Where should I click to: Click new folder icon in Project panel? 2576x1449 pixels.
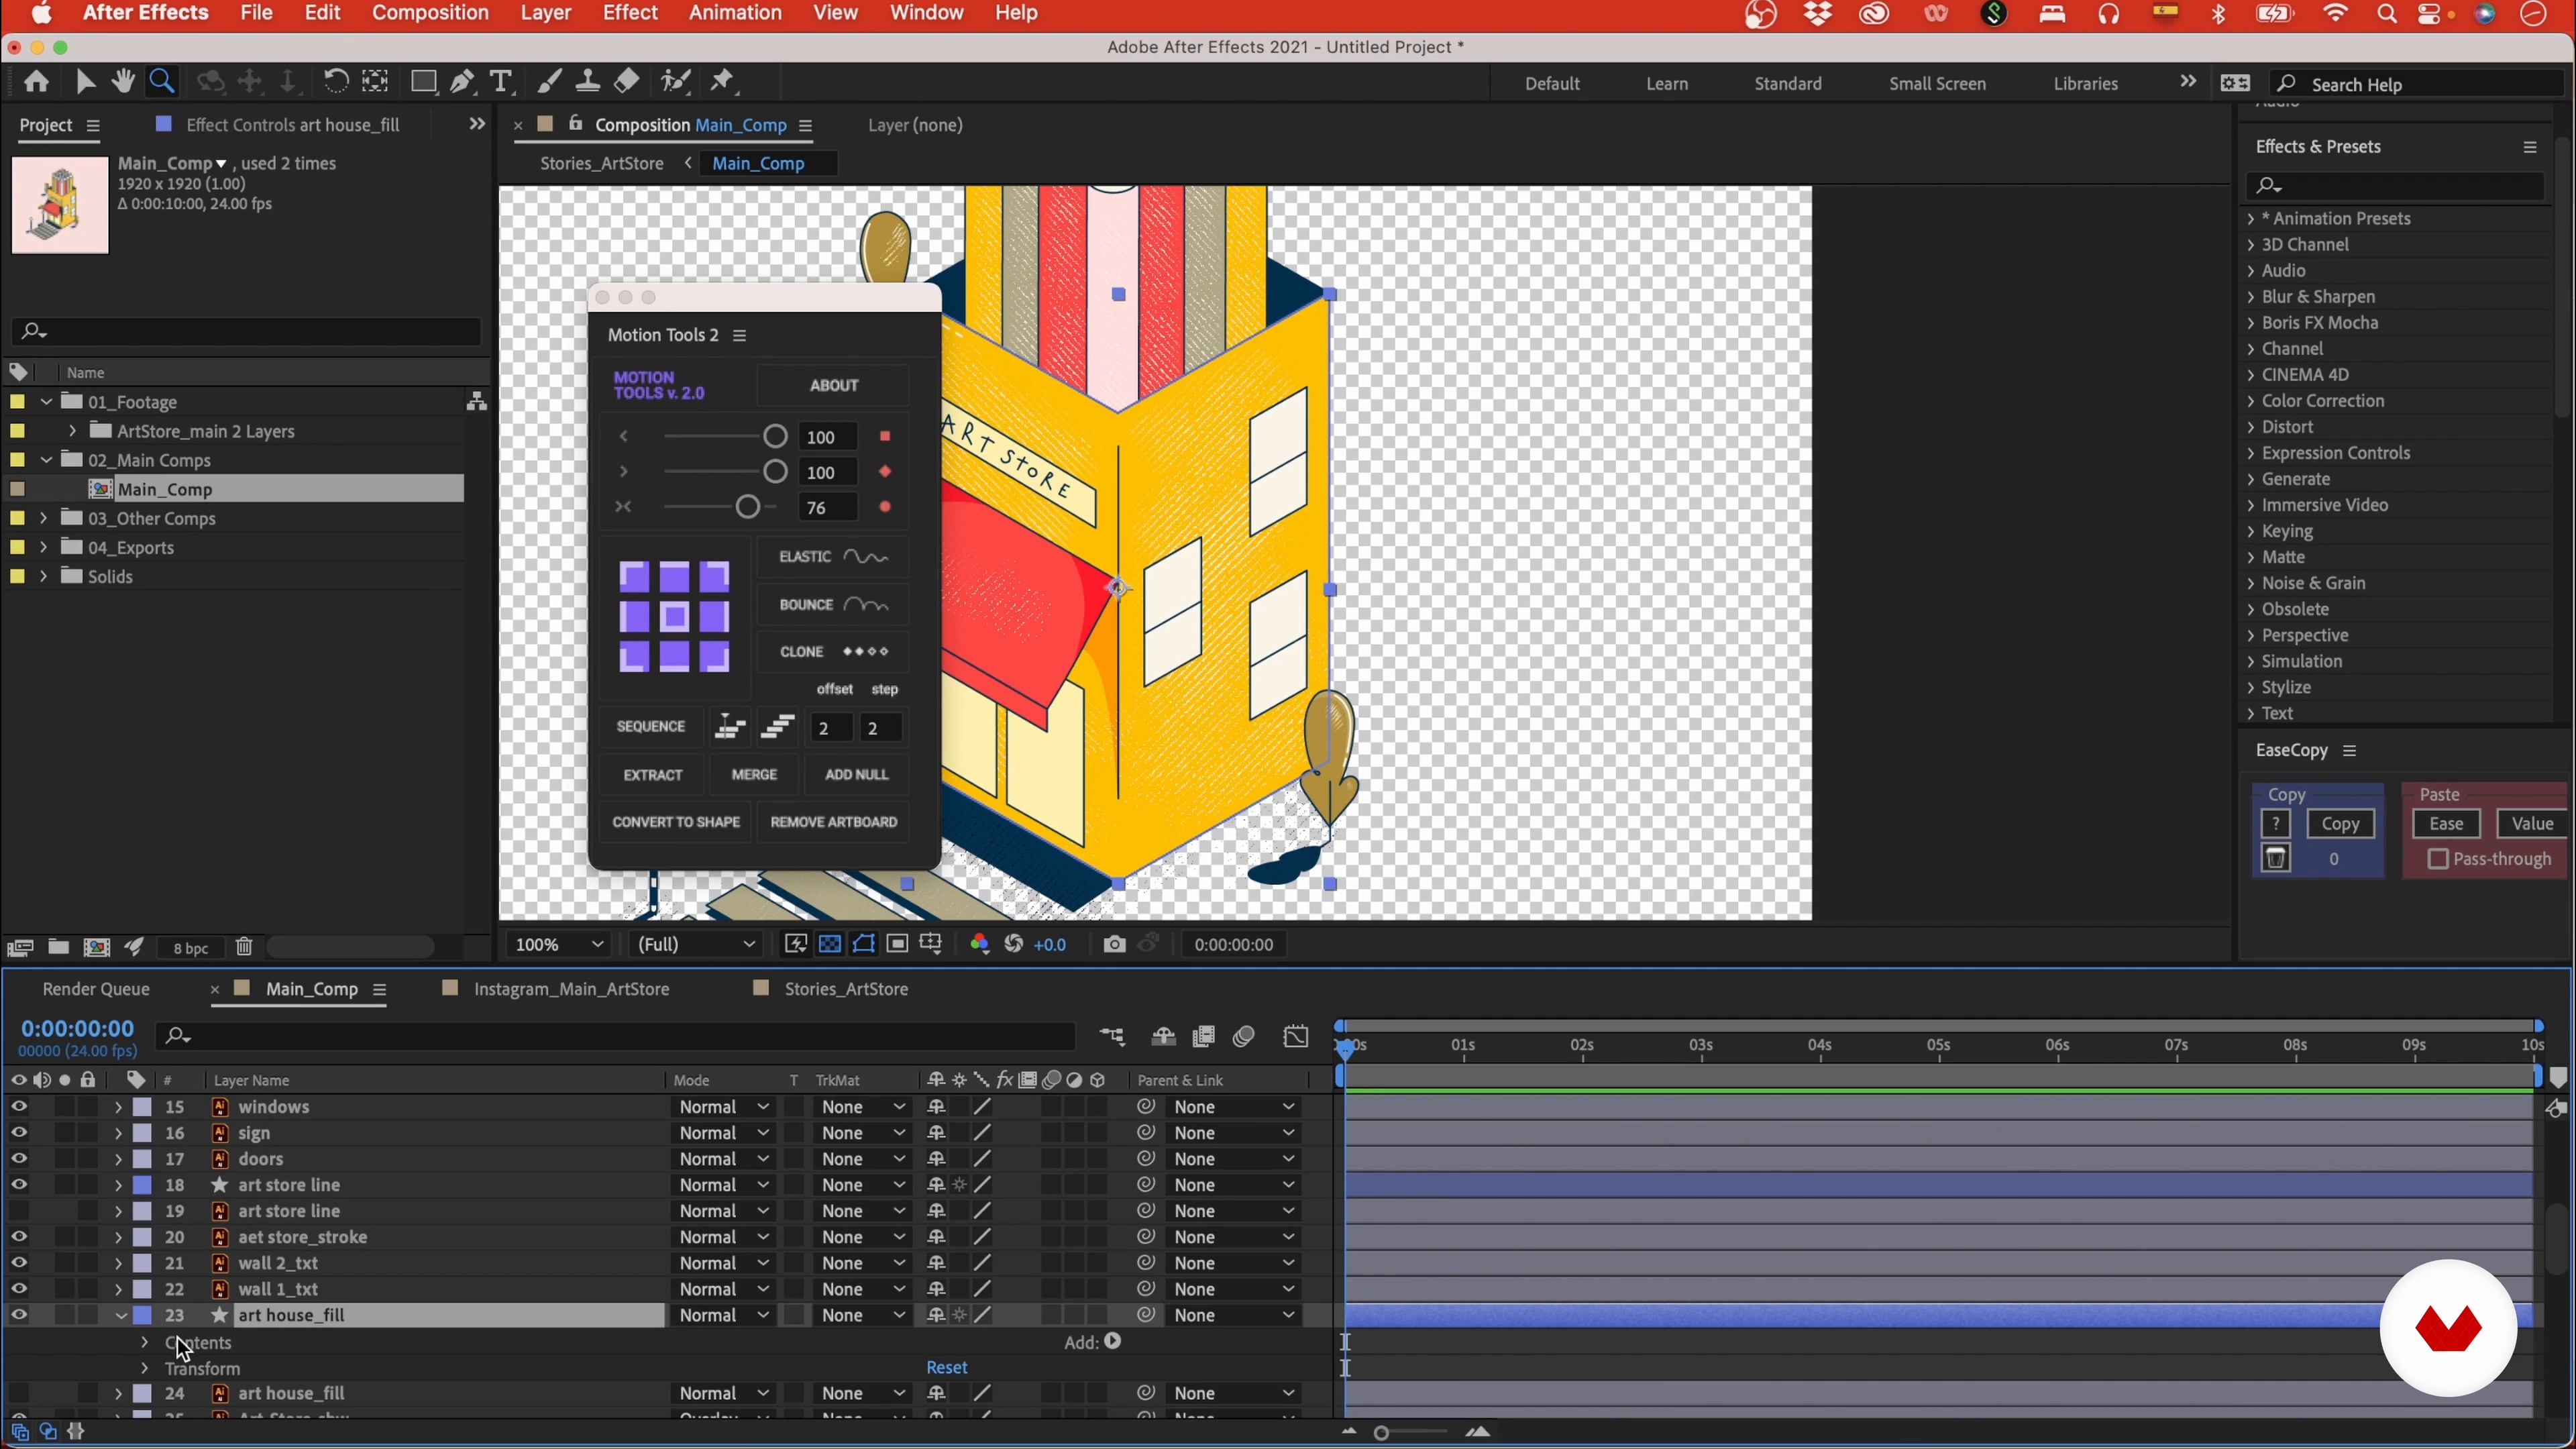click(59, 947)
